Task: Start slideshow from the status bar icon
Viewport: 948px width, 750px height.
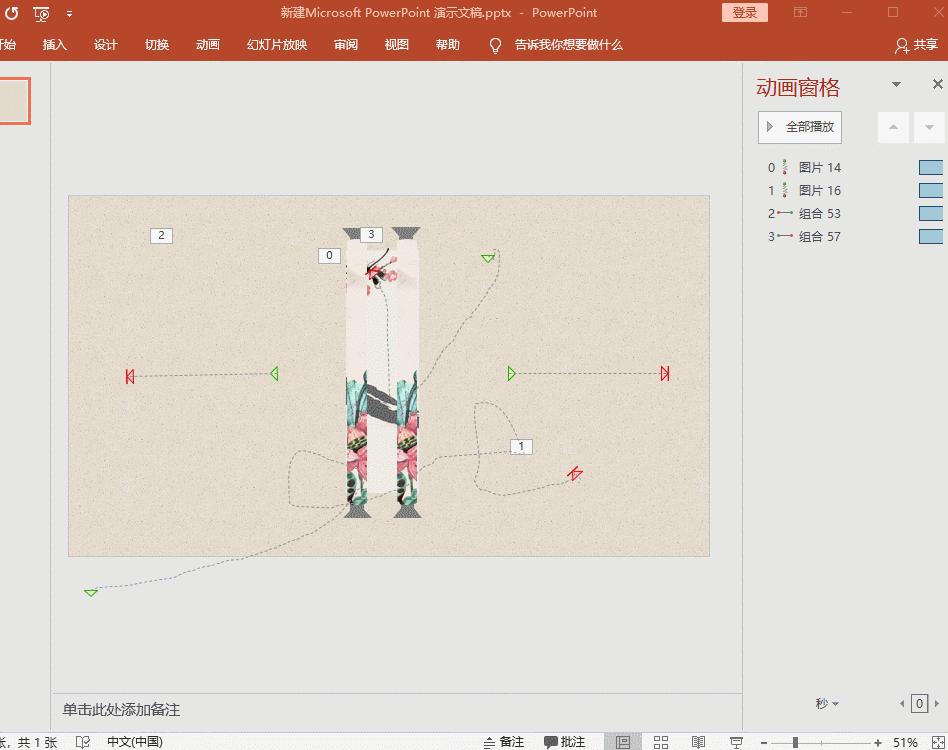Action: pyautogui.click(x=737, y=741)
